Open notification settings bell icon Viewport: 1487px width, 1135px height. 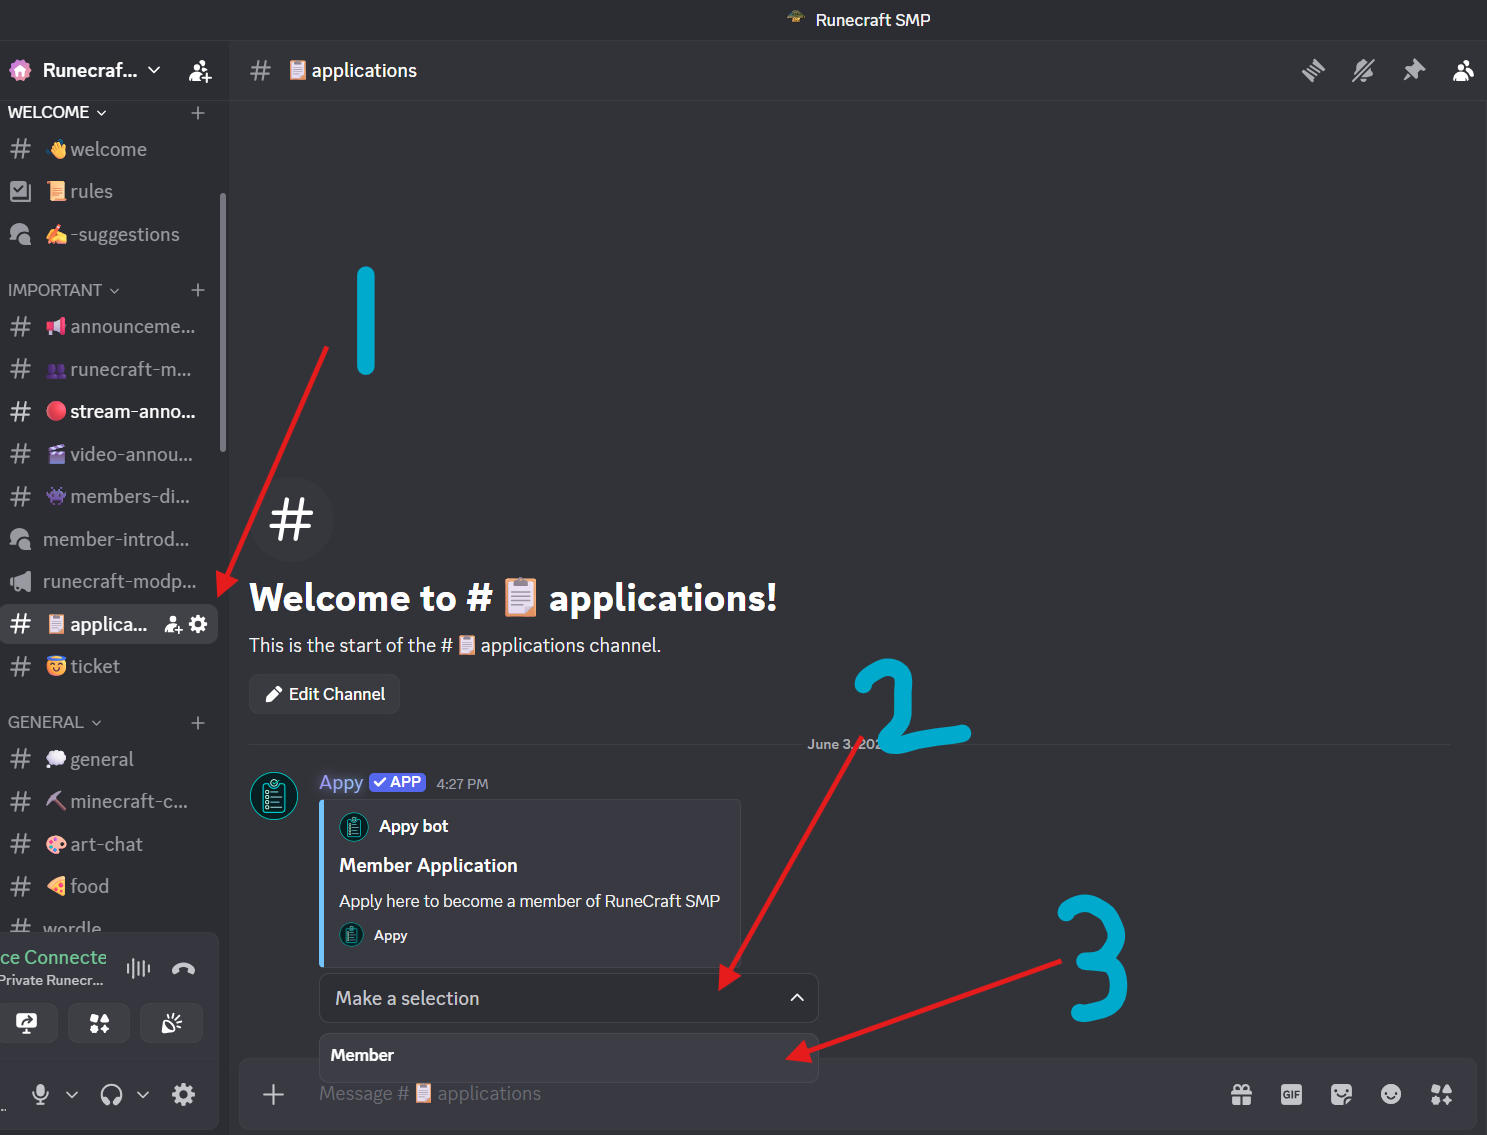(1363, 70)
